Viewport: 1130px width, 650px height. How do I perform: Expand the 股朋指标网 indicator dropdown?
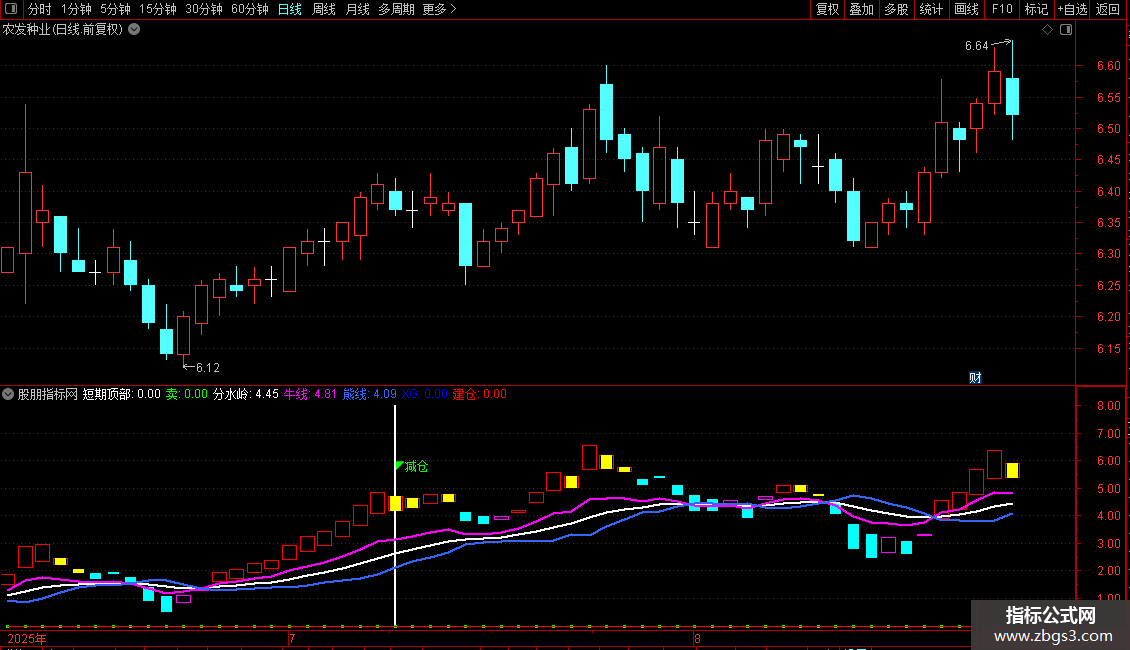tap(8, 394)
